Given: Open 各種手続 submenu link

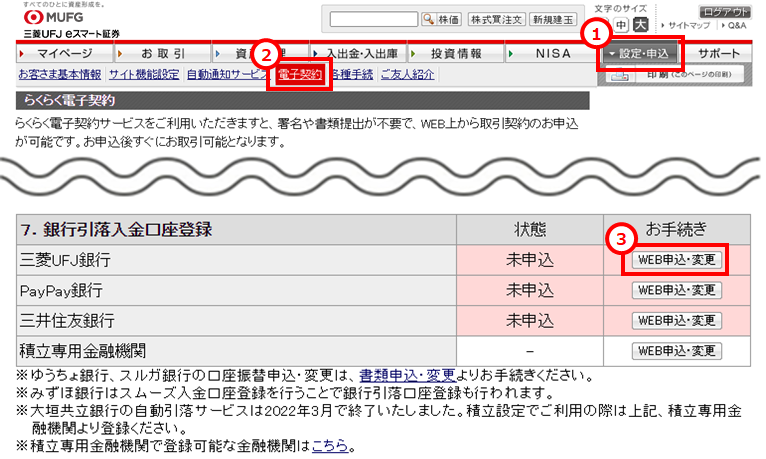Looking at the screenshot, I should [x=353, y=74].
